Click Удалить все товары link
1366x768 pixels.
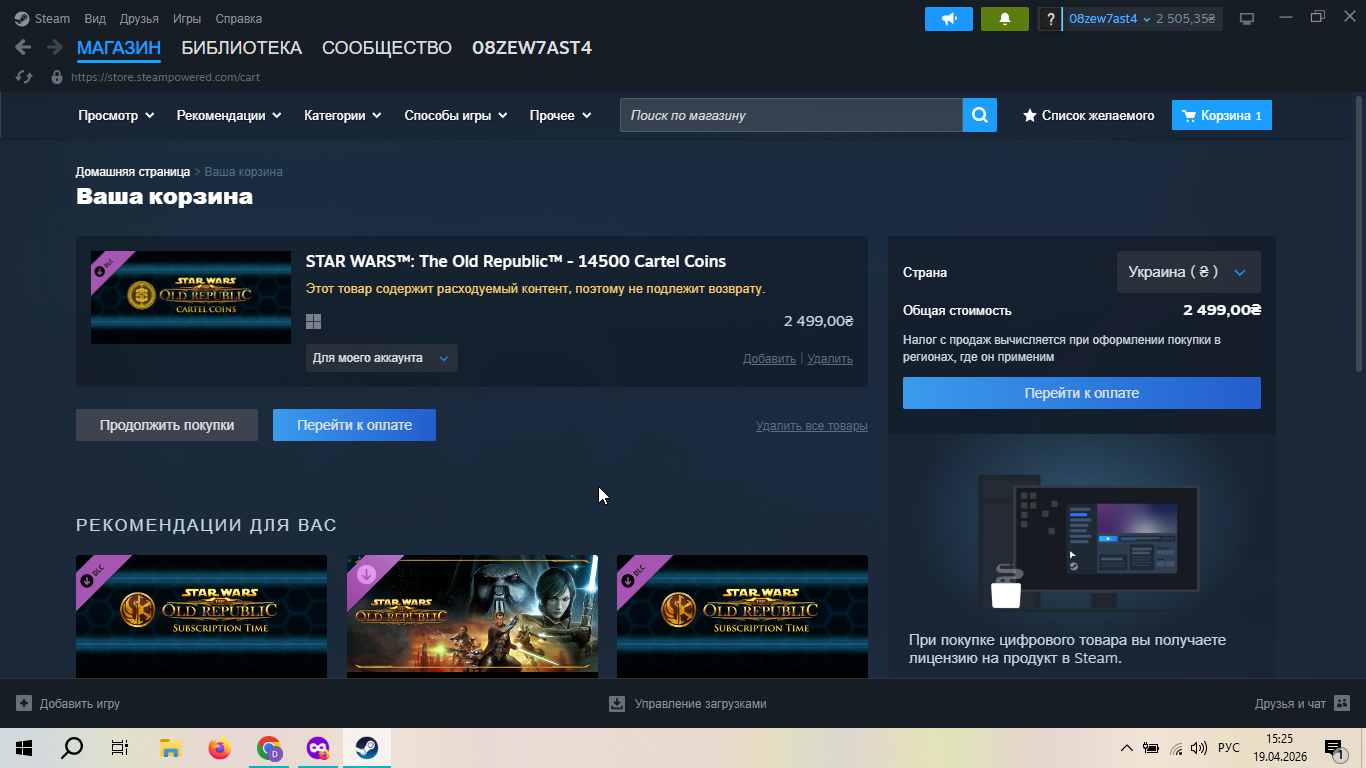tap(812, 426)
